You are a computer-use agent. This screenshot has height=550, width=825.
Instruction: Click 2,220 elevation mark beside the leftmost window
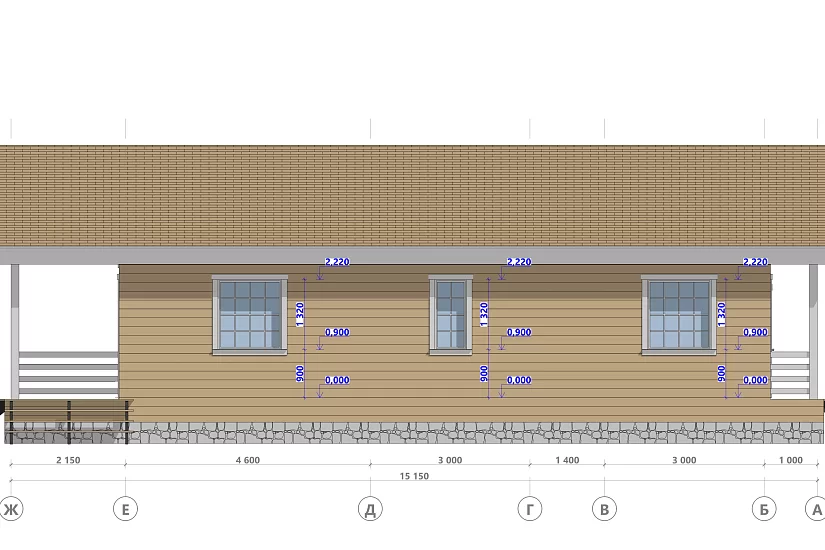click(337, 262)
